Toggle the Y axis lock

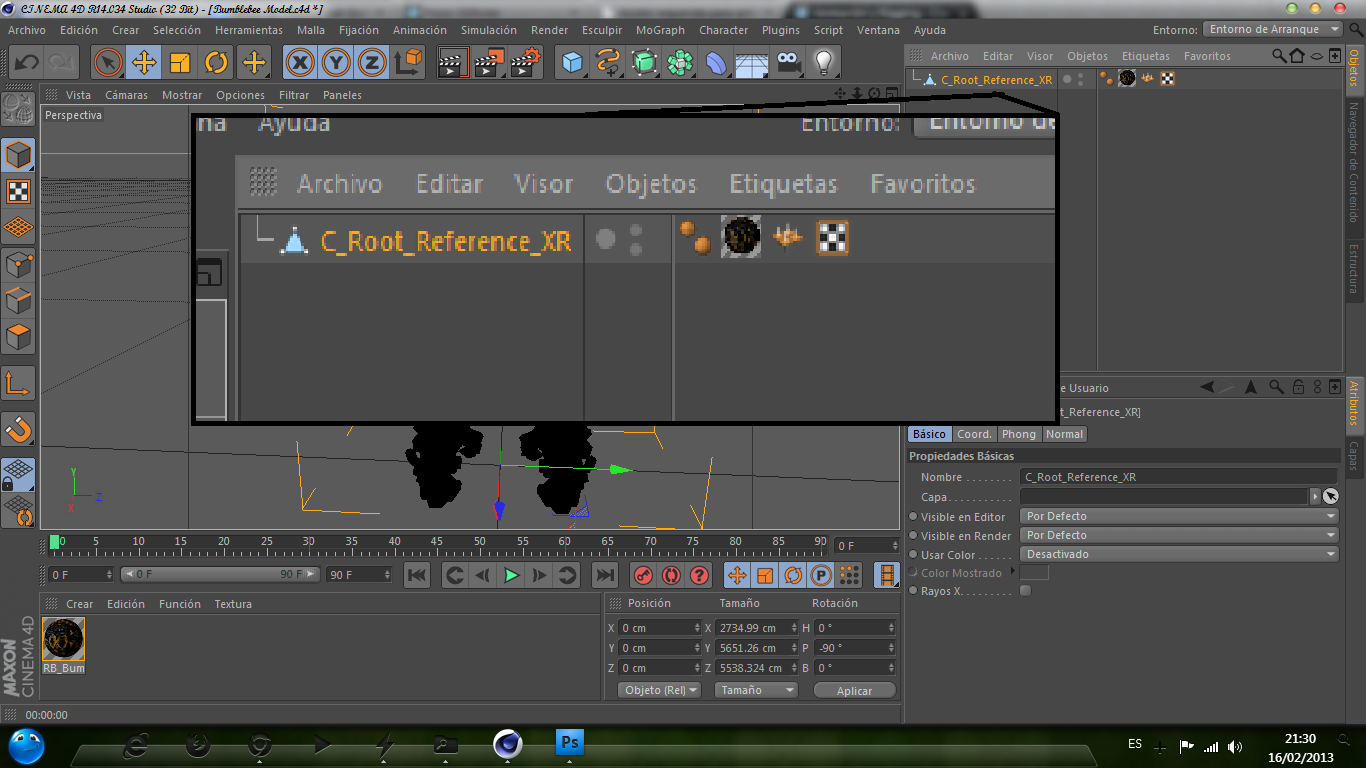tap(336, 63)
